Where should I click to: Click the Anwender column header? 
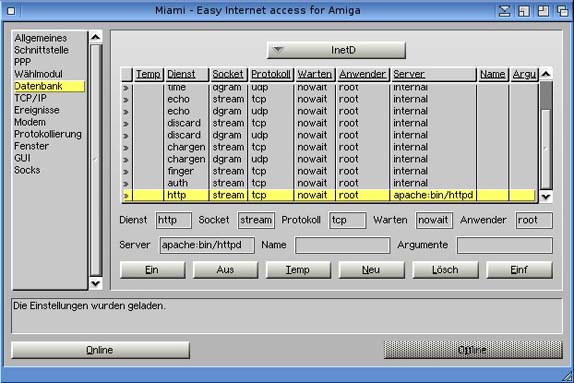click(x=363, y=74)
